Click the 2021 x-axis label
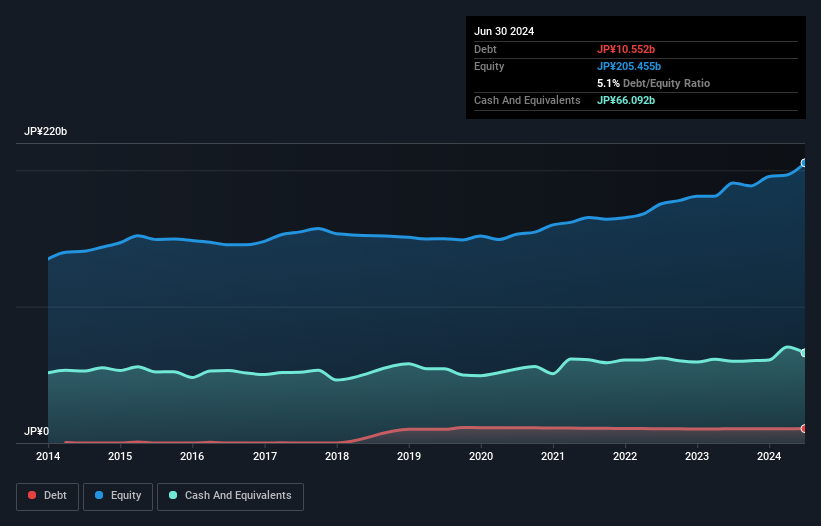Screen dimensions: 821x526 tap(553, 456)
